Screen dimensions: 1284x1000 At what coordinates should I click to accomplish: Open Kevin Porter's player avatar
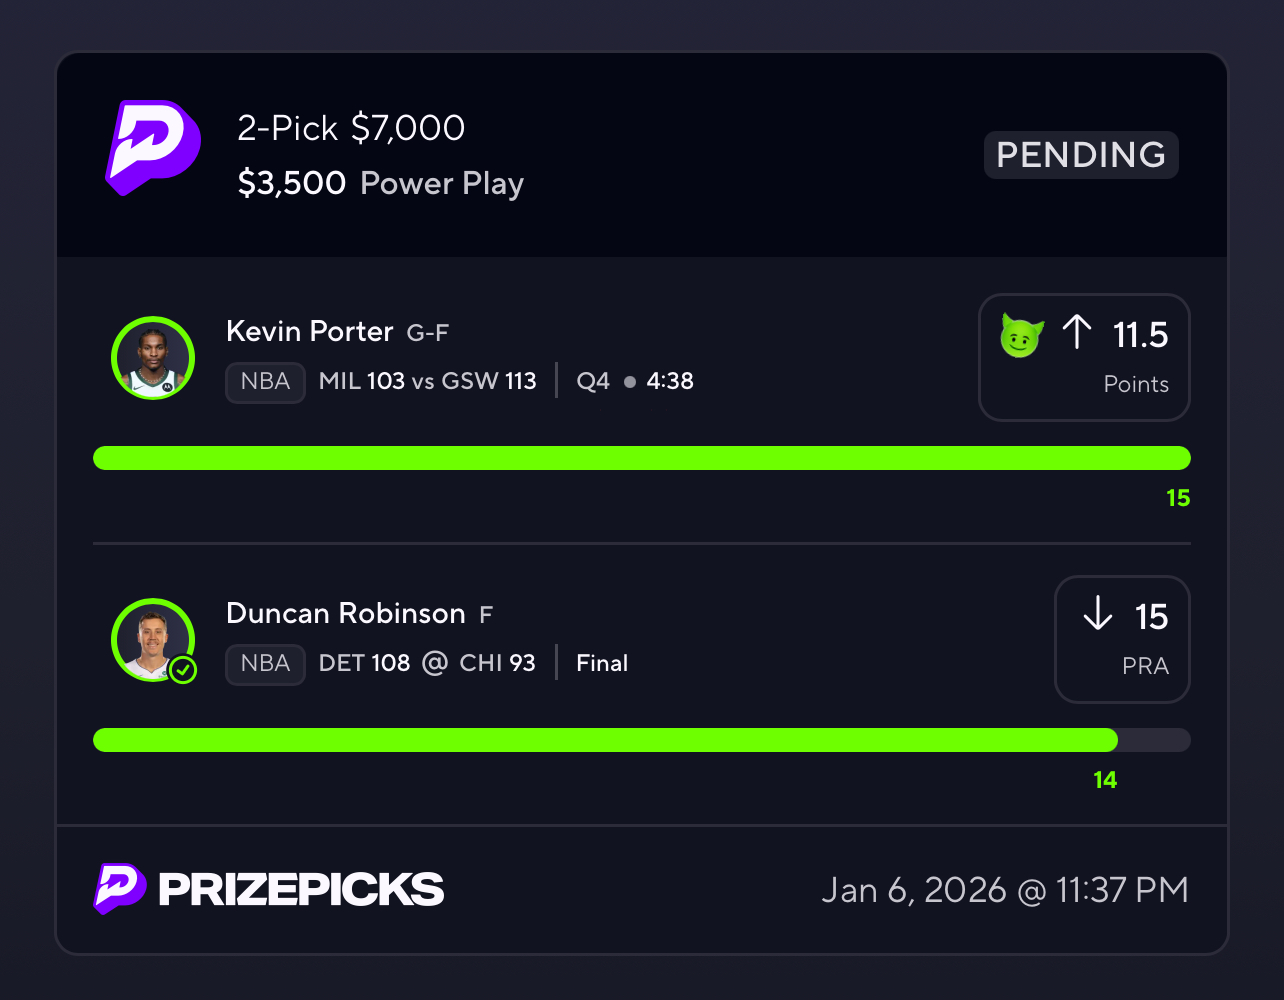click(x=153, y=358)
